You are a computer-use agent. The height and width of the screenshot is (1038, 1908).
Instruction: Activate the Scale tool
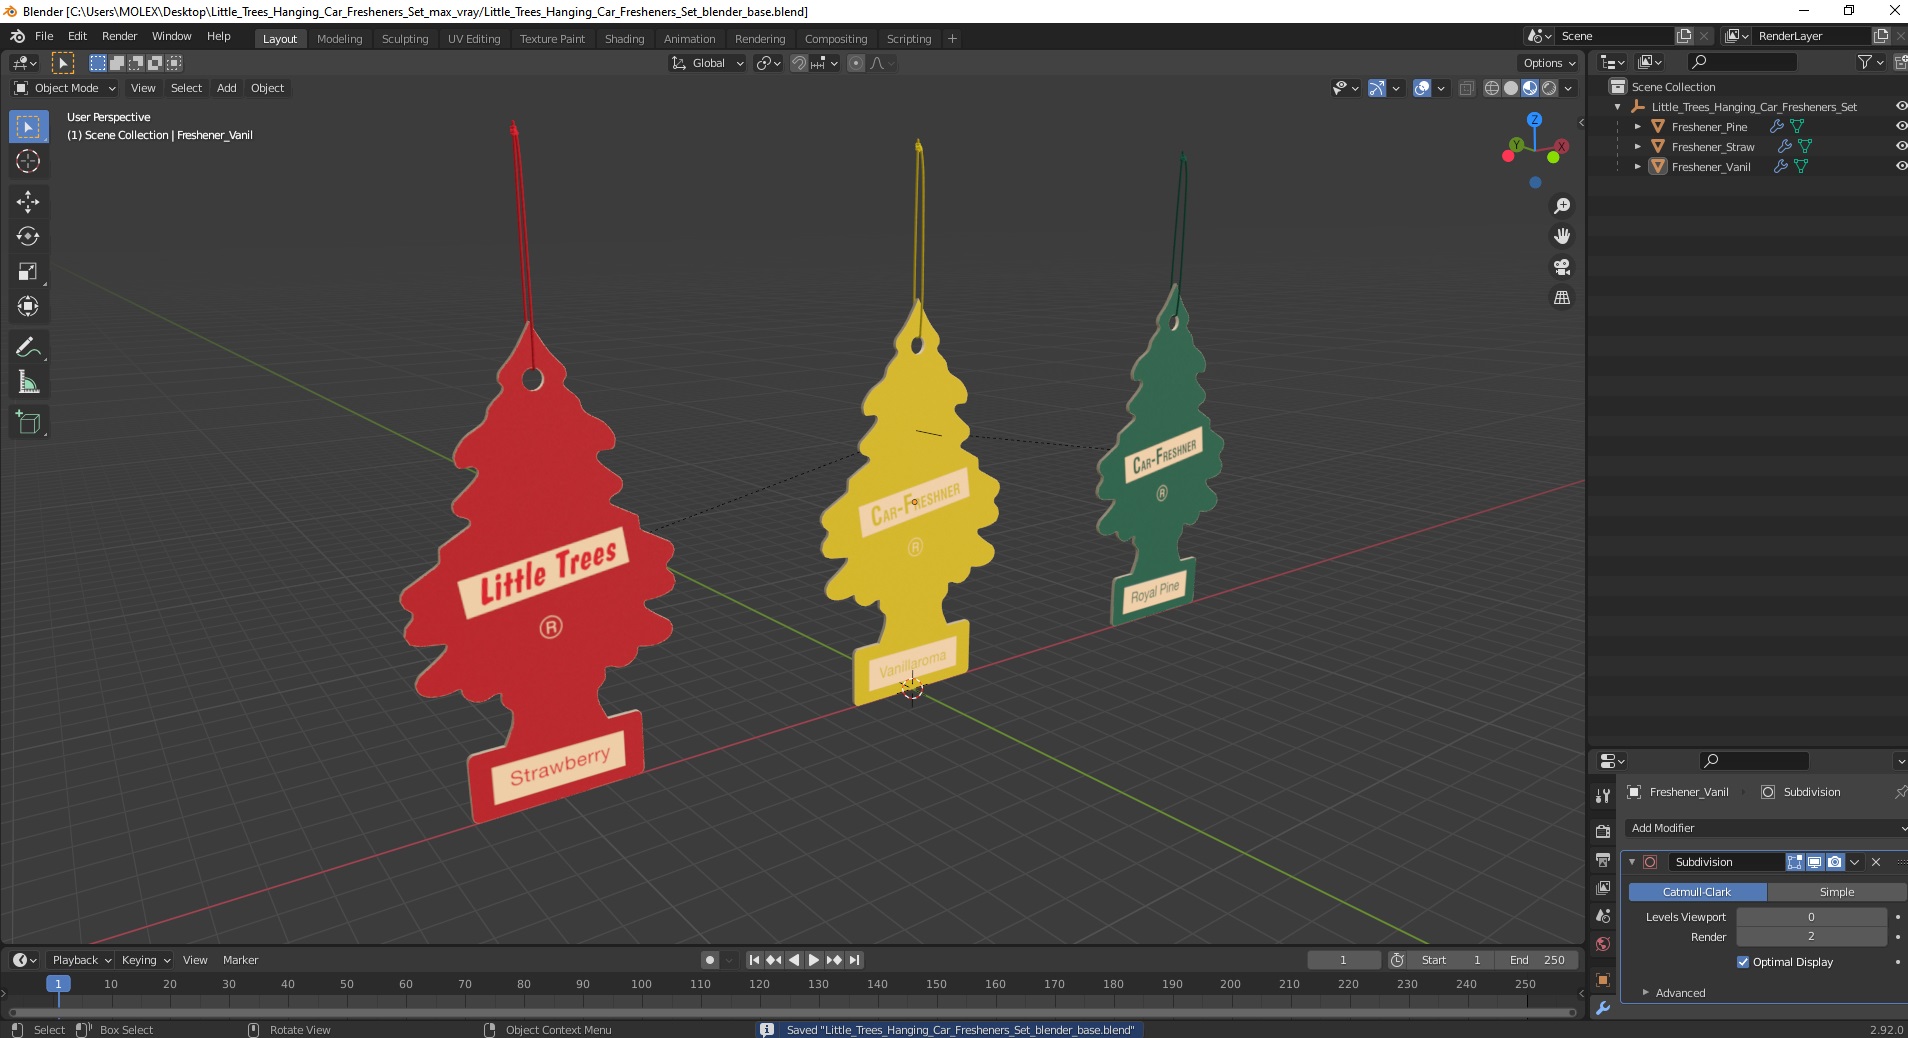point(28,271)
